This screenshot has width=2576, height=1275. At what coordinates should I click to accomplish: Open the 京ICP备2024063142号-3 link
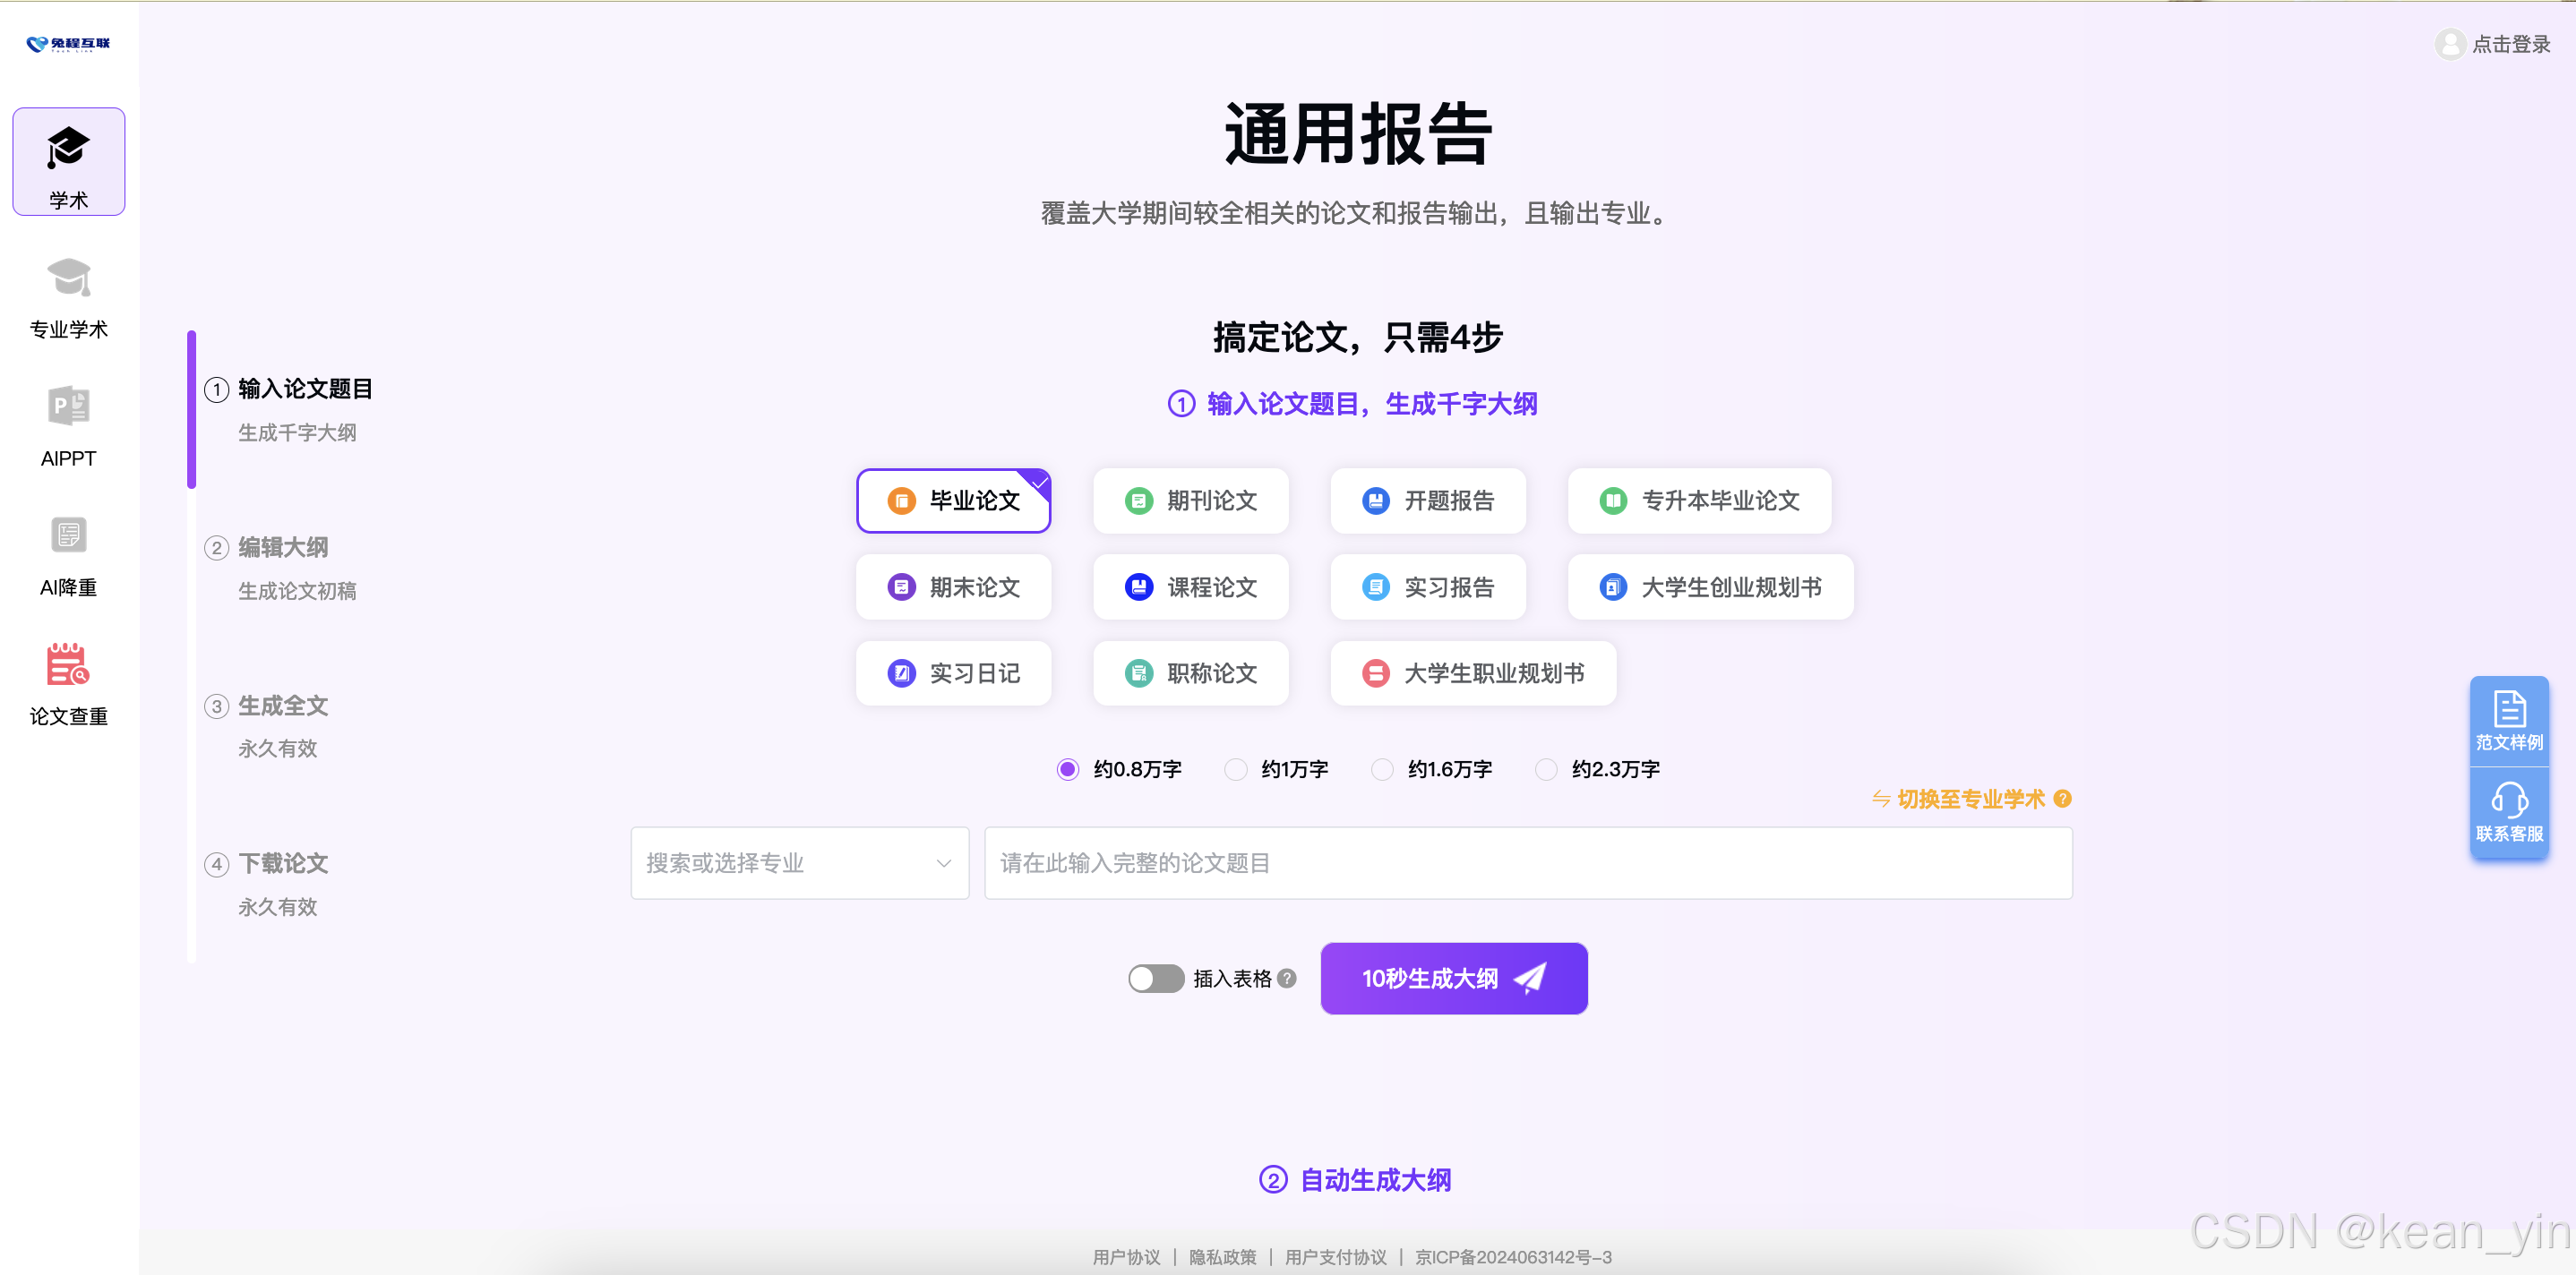tap(1513, 1257)
